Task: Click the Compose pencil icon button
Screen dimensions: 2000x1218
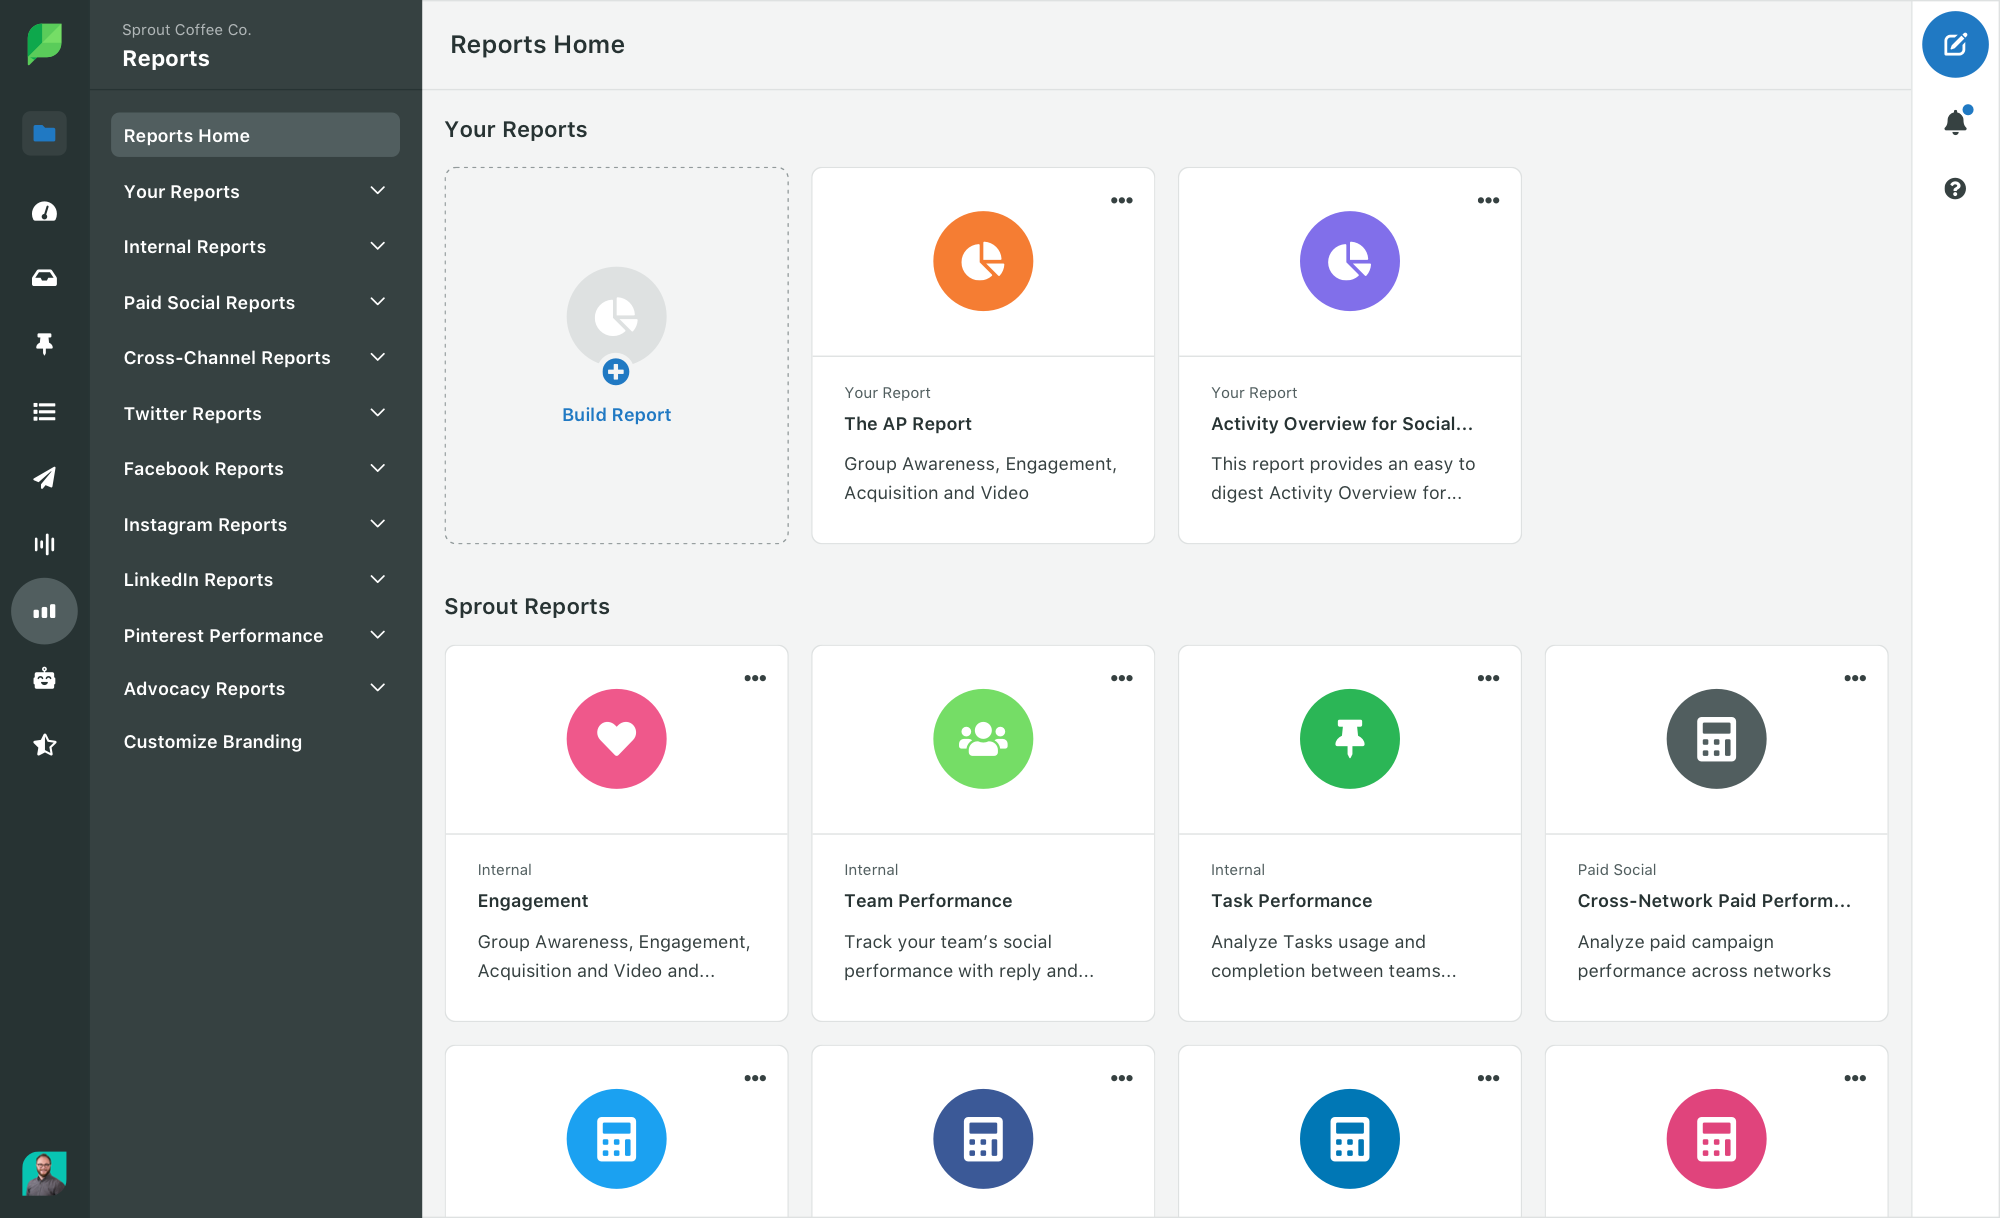Action: [1954, 45]
